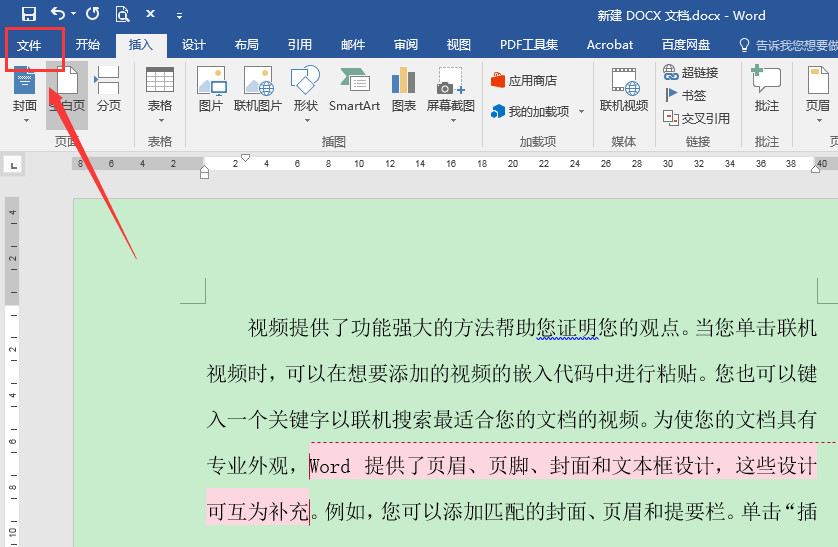Switch to 布局 tab
Viewport: 838px width, 547px height.
246,45
